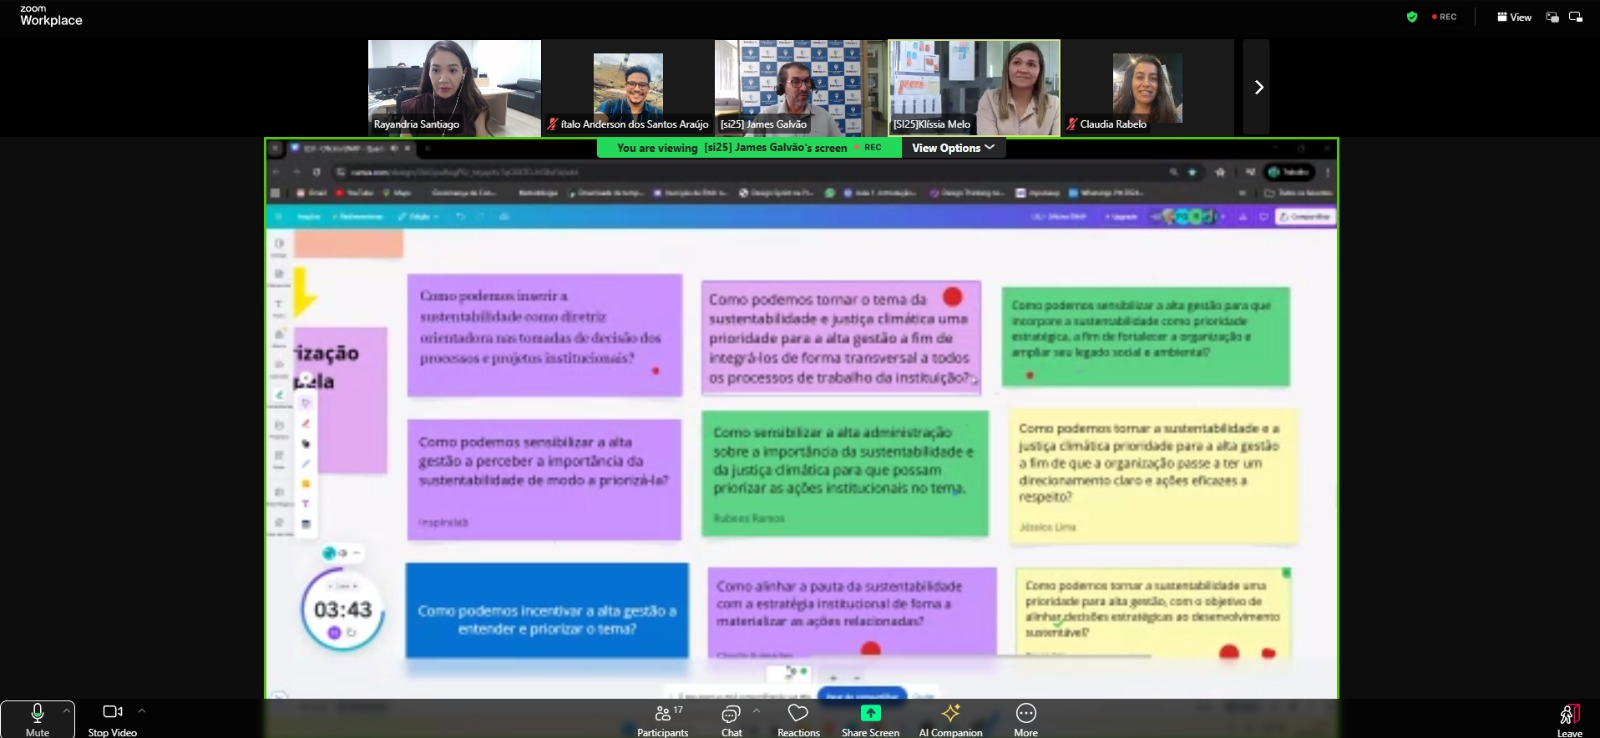
Task: Click the blue sticky note about incentivar alta gestão
Action: pyautogui.click(x=547, y=611)
